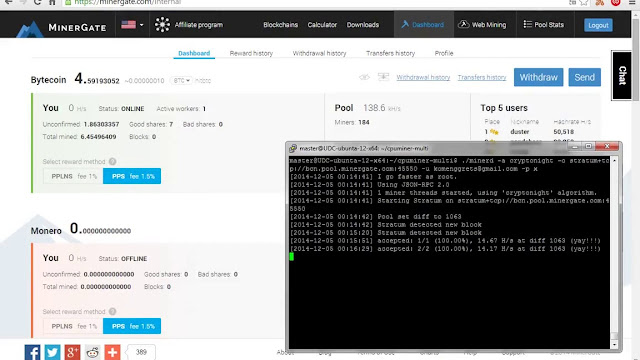
Task: Select PPLNS fee 1% for Bytecoin
Action: click(x=73, y=176)
